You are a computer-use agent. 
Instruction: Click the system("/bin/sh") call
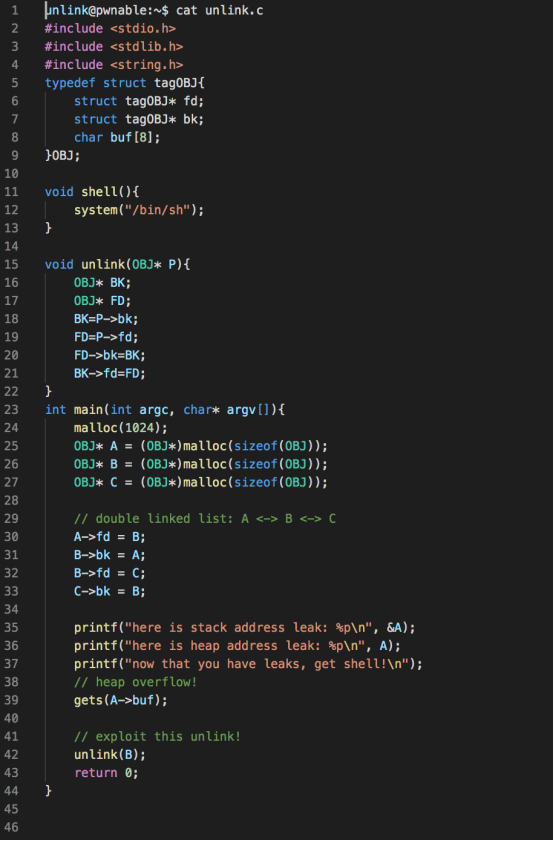coord(139,210)
